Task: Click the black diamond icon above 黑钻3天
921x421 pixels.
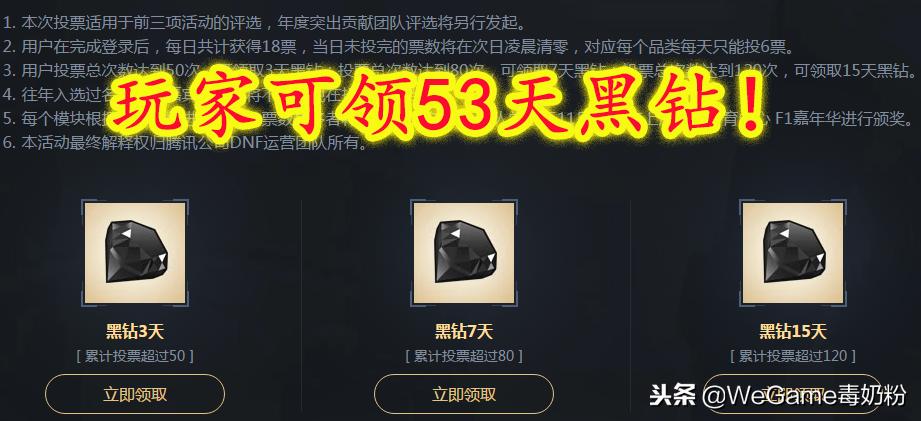Action: point(135,252)
